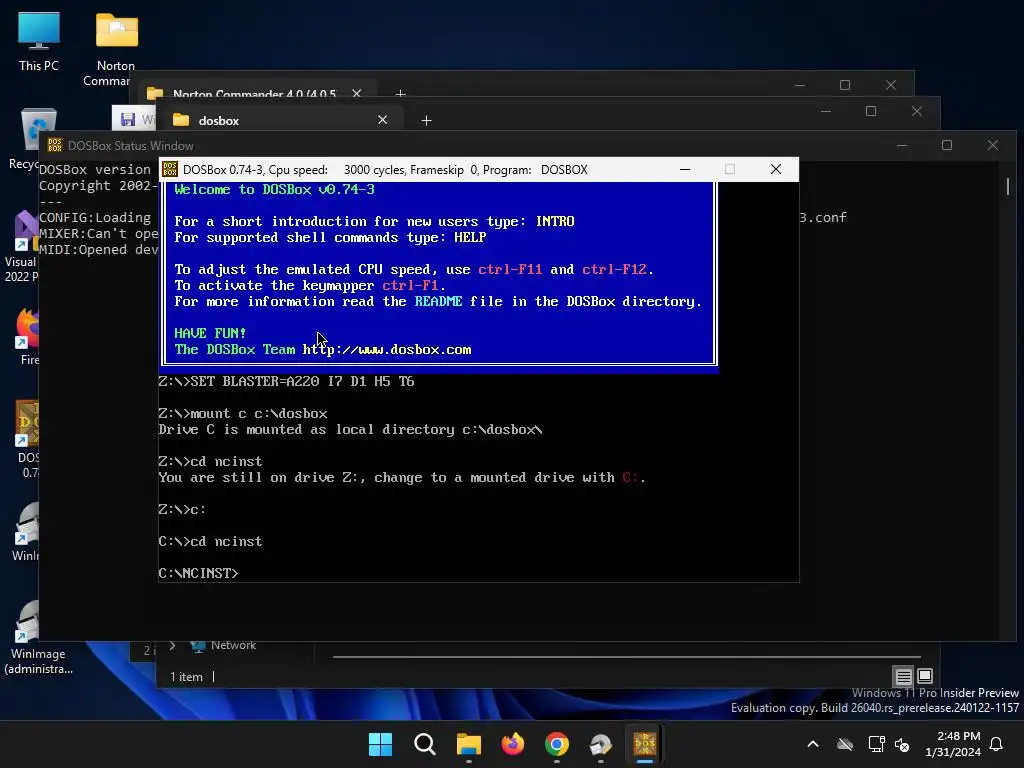Click the DOSBox Status Window title icon
Image resolution: width=1024 pixels, height=768 pixels.
[x=55, y=145]
